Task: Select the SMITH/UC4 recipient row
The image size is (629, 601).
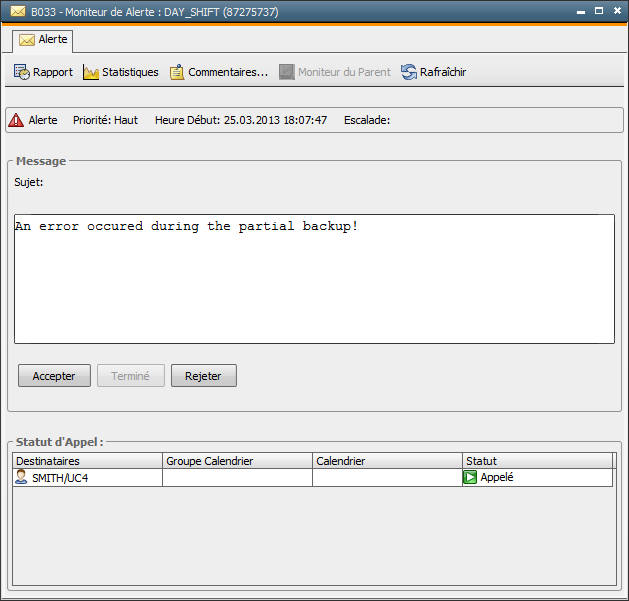Action: (90, 478)
